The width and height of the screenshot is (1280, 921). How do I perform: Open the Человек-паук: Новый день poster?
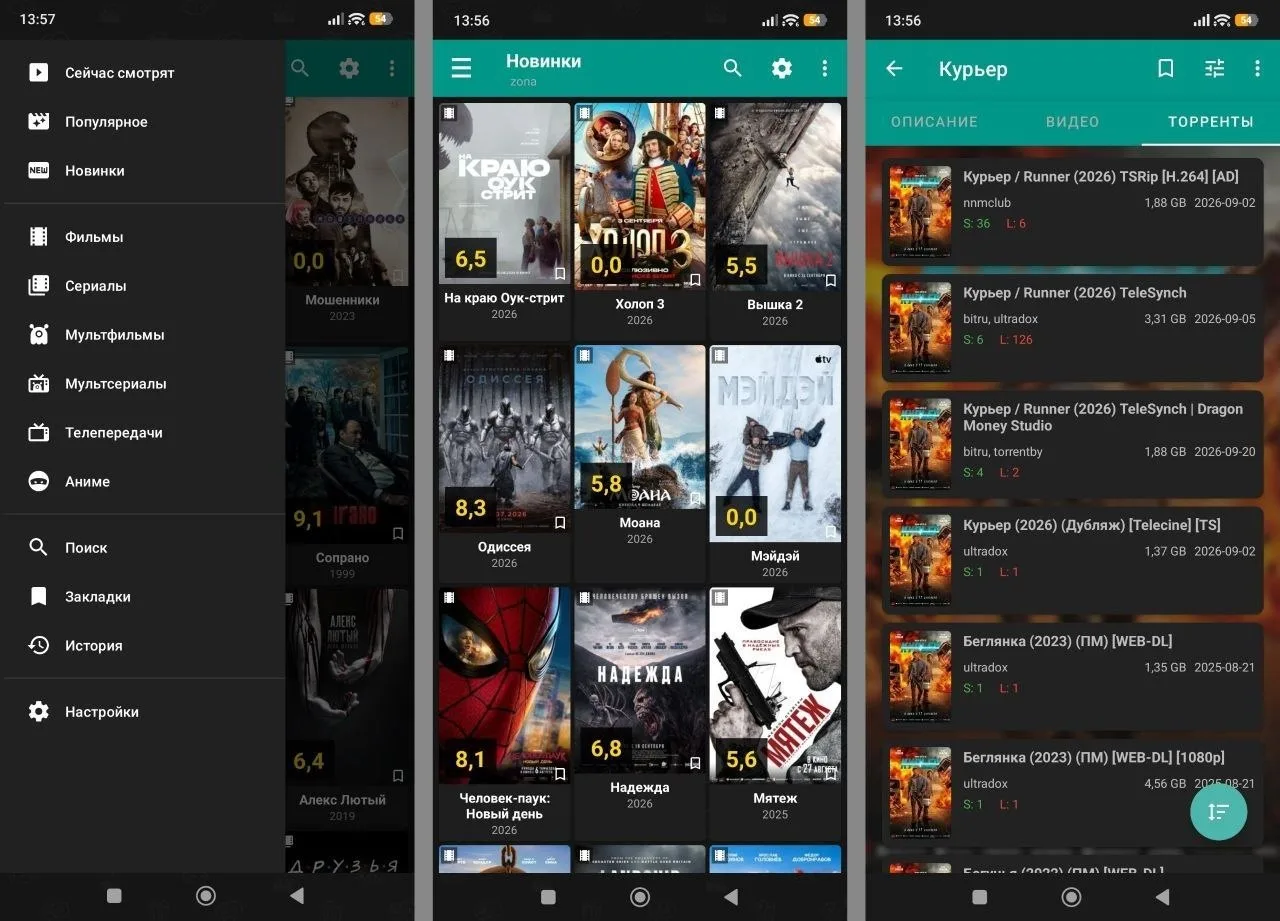(x=504, y=685)
